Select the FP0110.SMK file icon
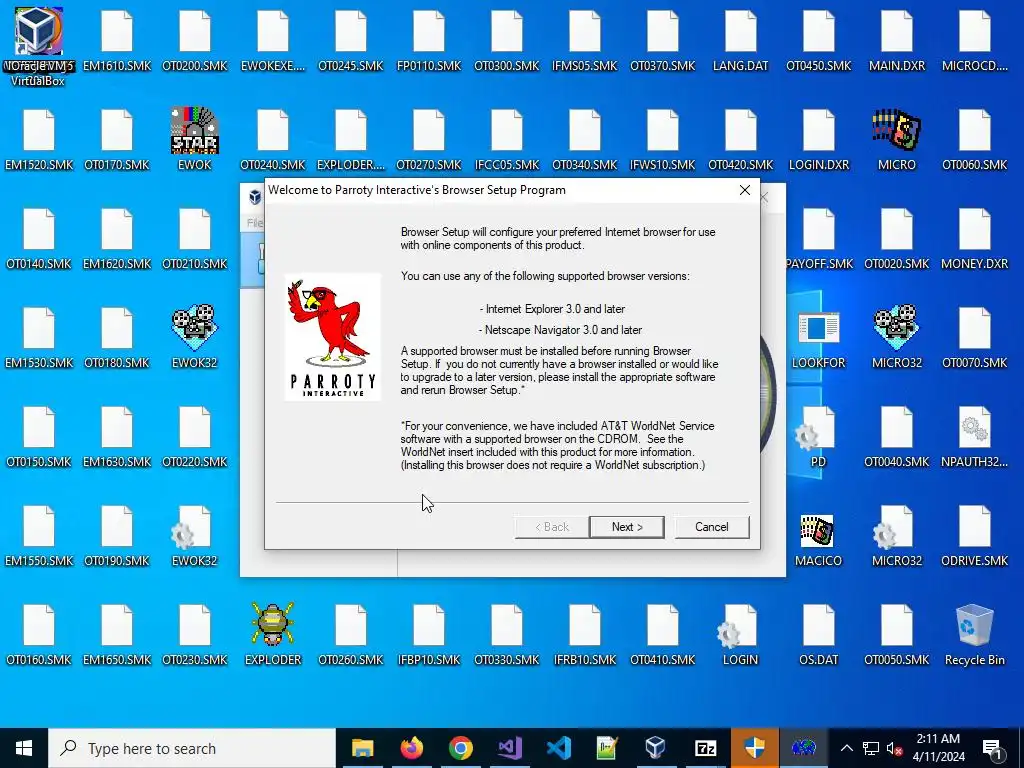 click(428, 39)
